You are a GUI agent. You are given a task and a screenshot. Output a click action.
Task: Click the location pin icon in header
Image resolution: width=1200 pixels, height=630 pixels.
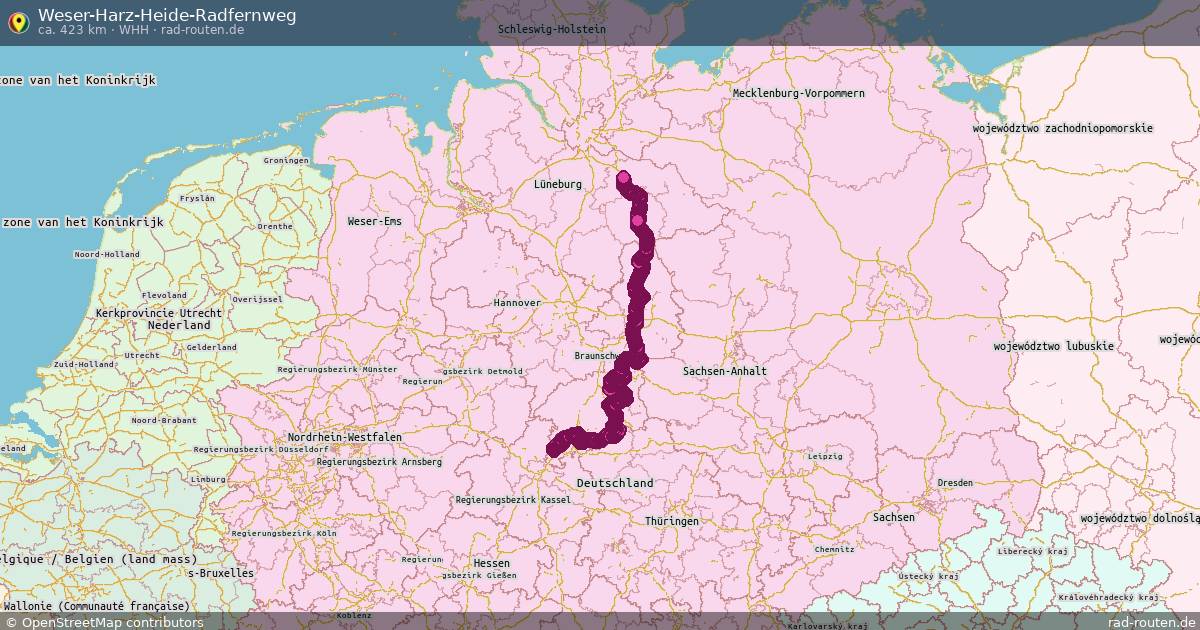pyautogui.click(x=18, y=20)
